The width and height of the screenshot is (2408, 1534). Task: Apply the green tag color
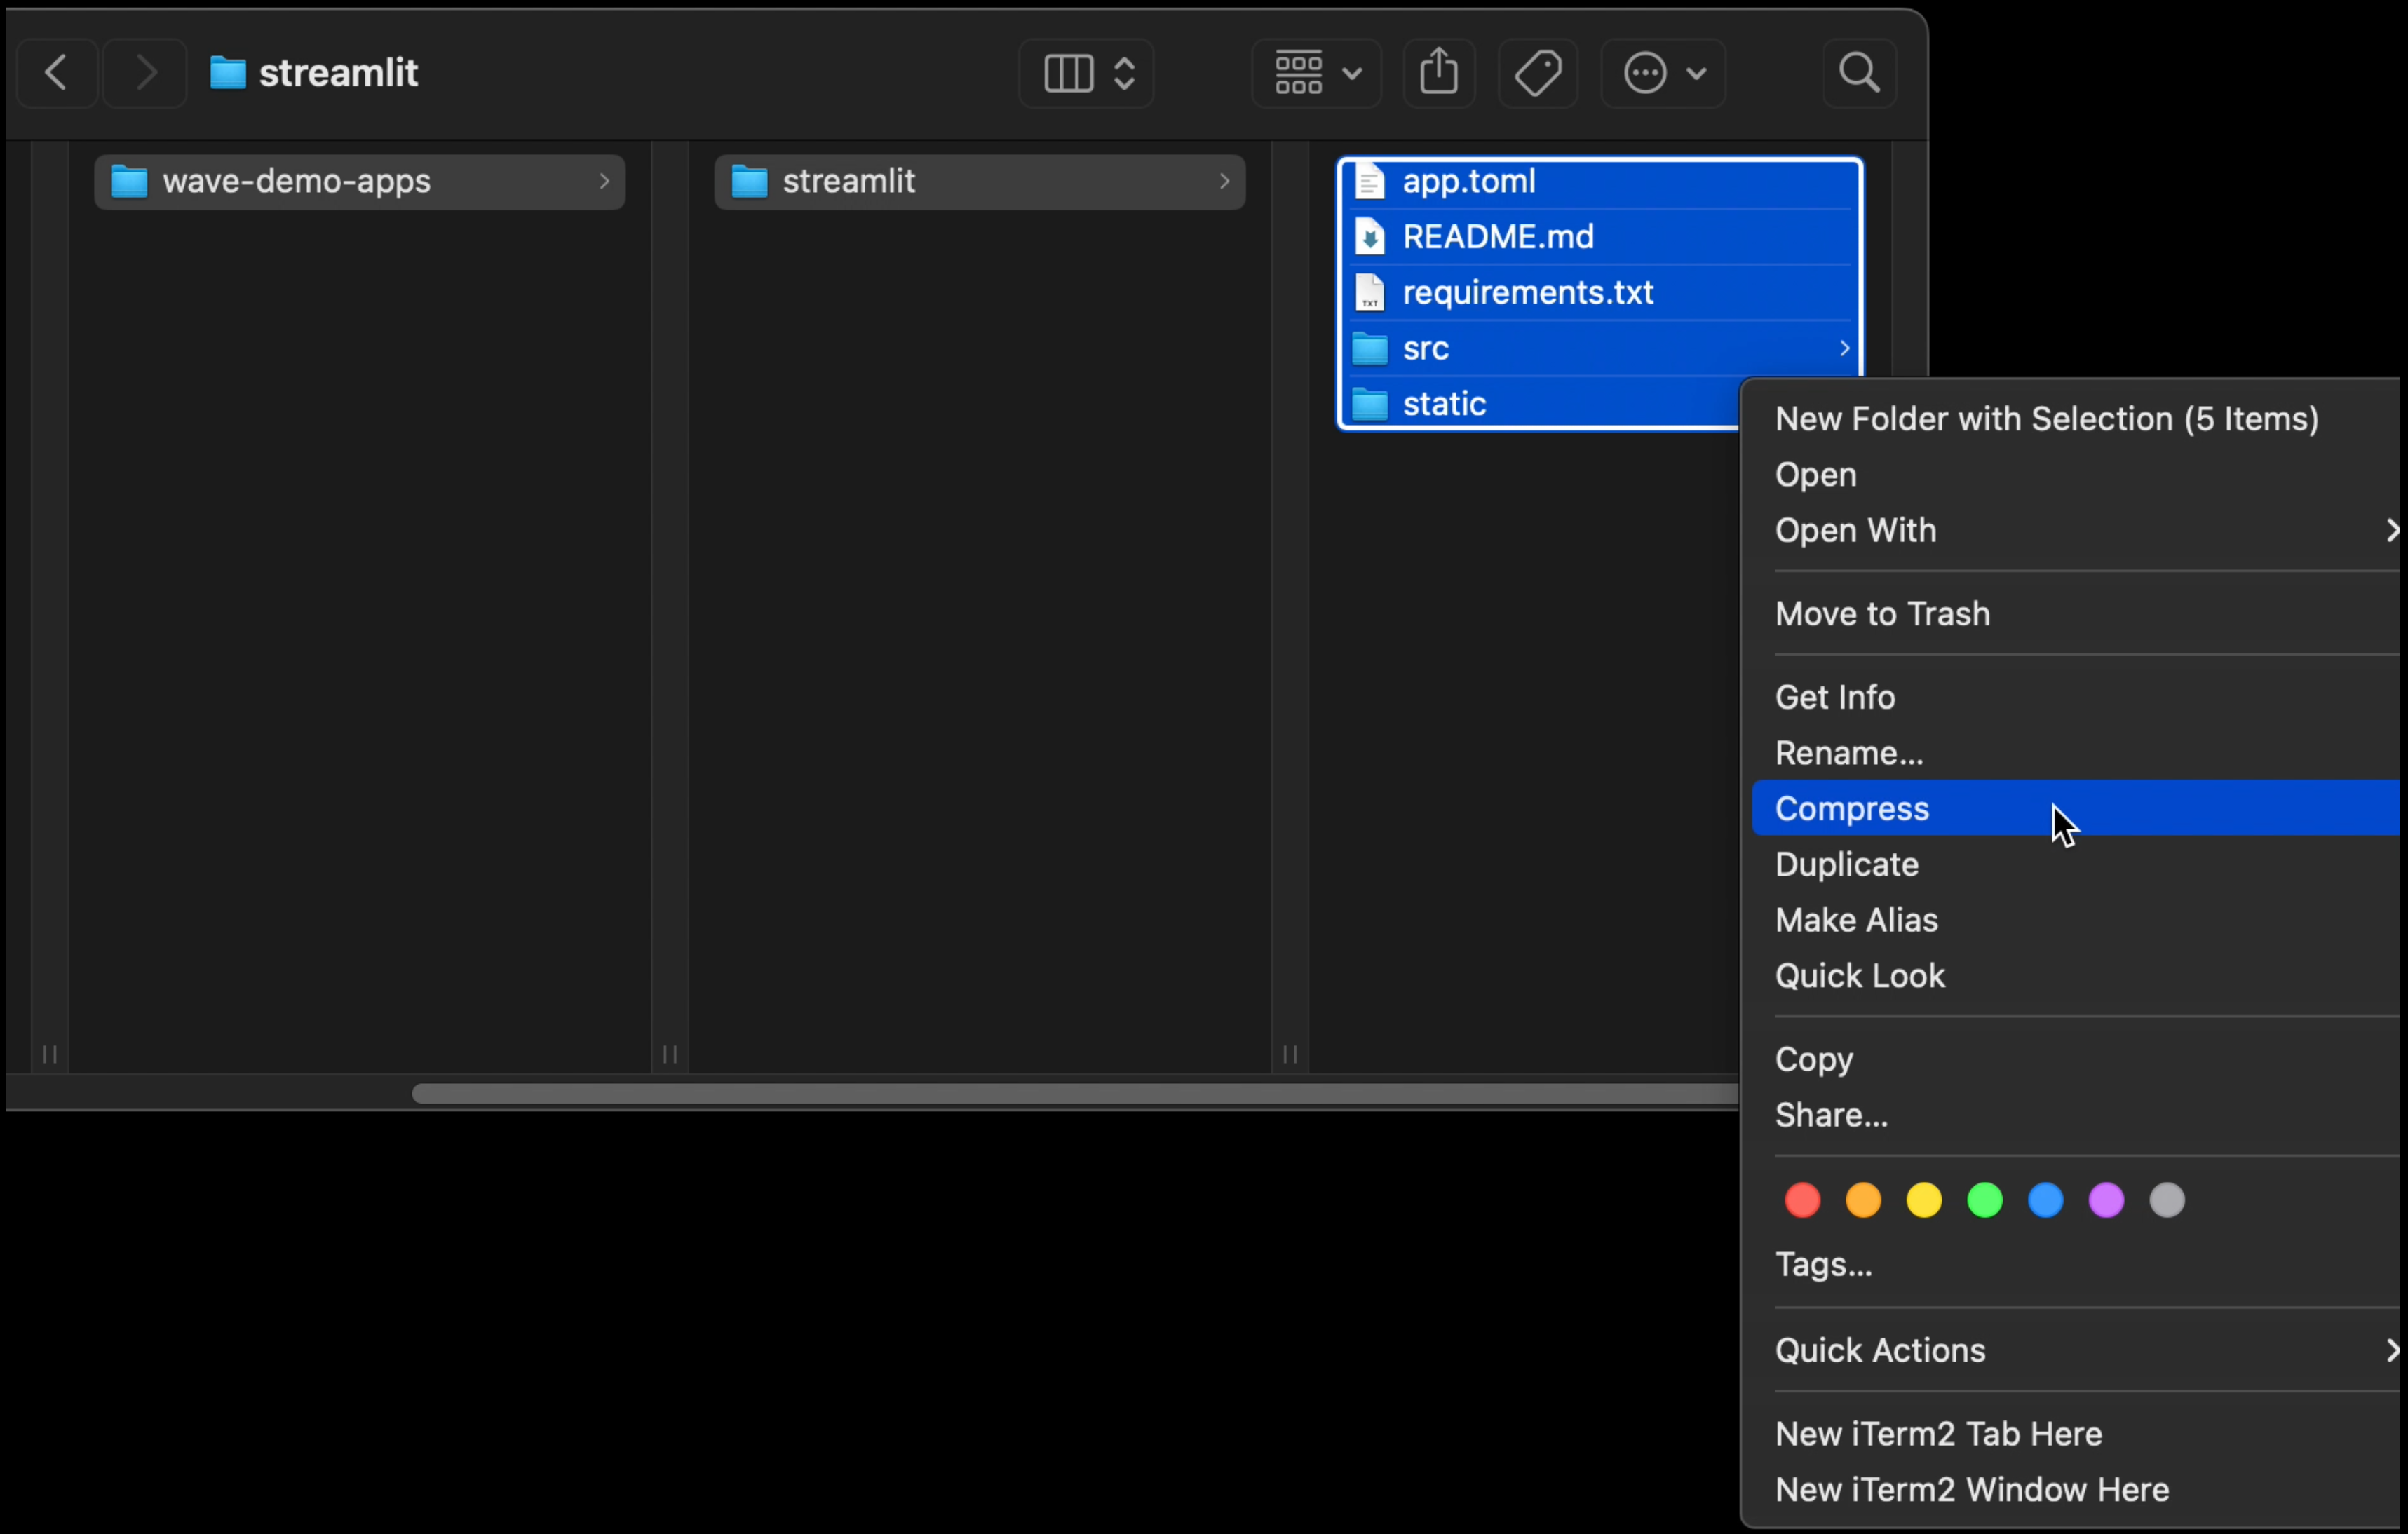1985,1200
